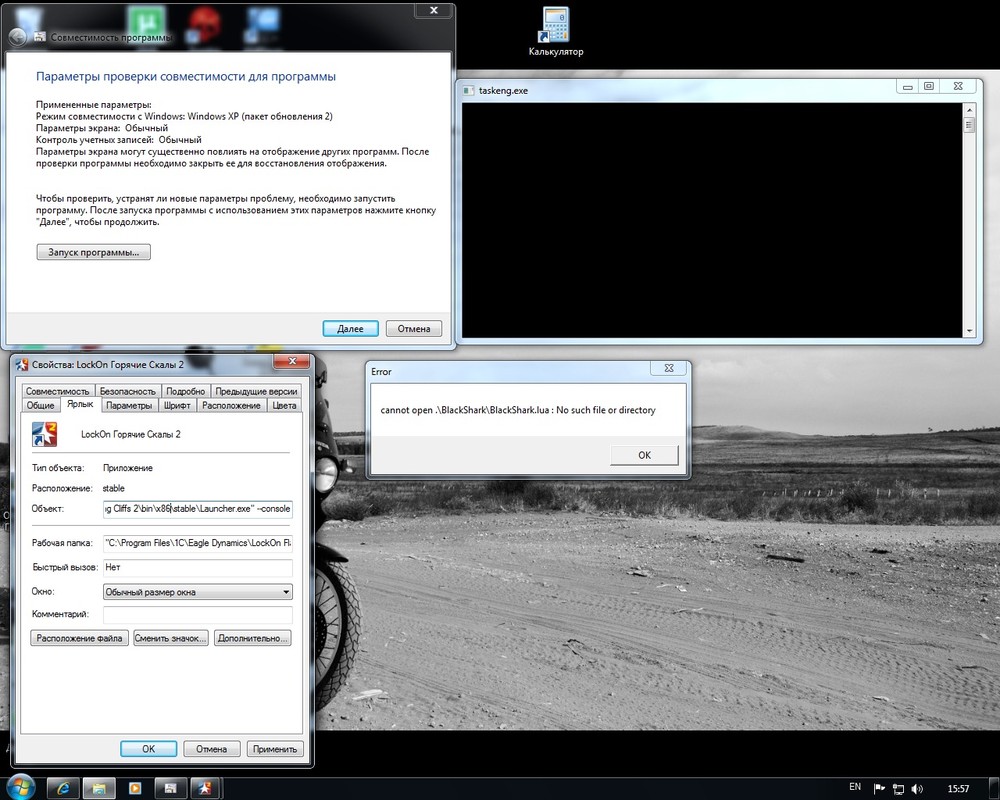Viewport: 1000px width, 800px height.
Task: Maximize the taskeng.exe window
Action: click(929, 86)
